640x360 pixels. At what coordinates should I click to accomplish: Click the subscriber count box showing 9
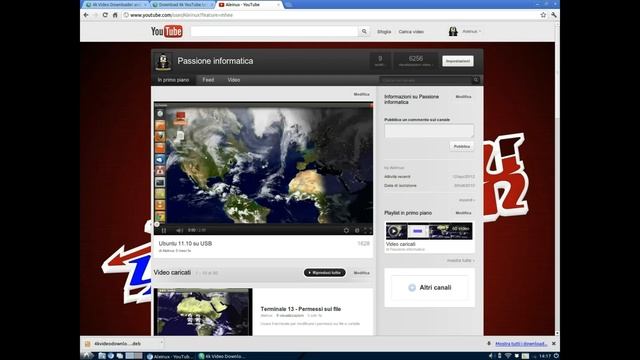[380, 61]
